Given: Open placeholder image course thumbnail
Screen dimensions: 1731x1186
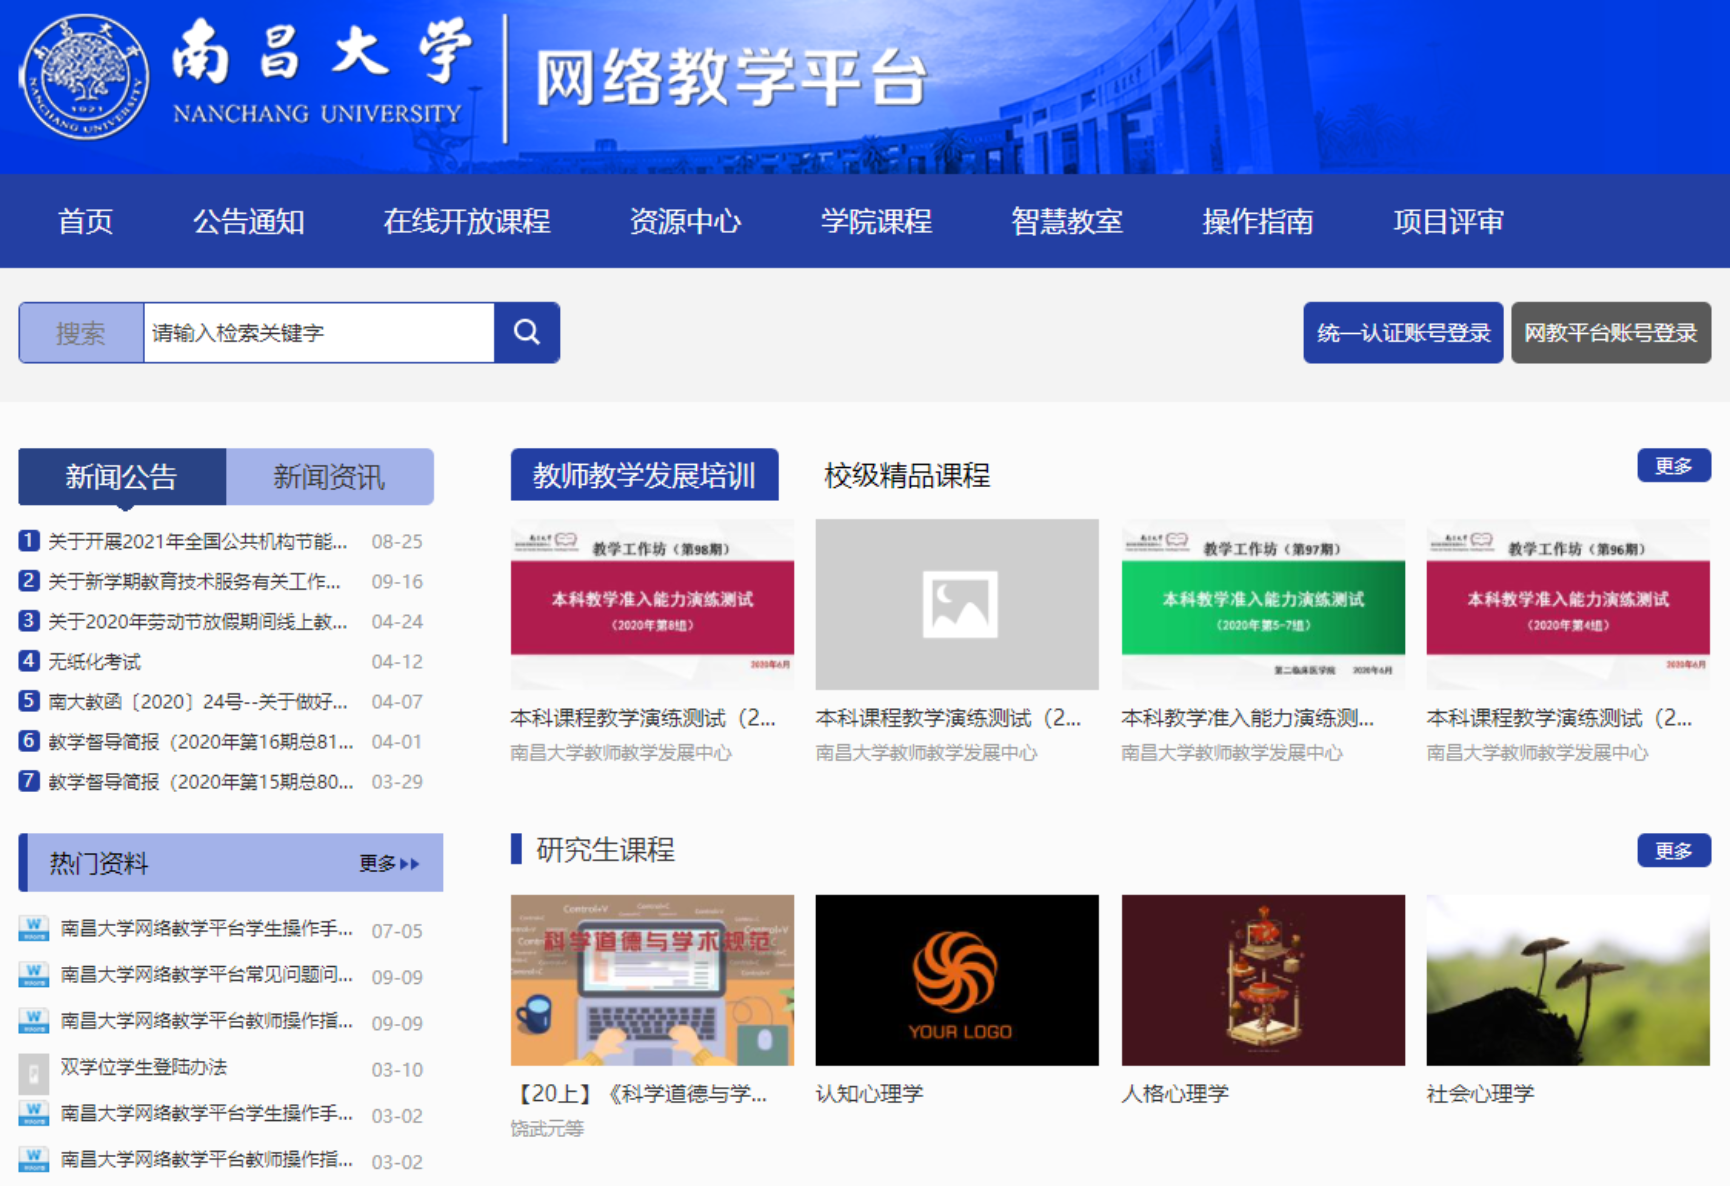Looking at the screenshot, I should 957,604.
